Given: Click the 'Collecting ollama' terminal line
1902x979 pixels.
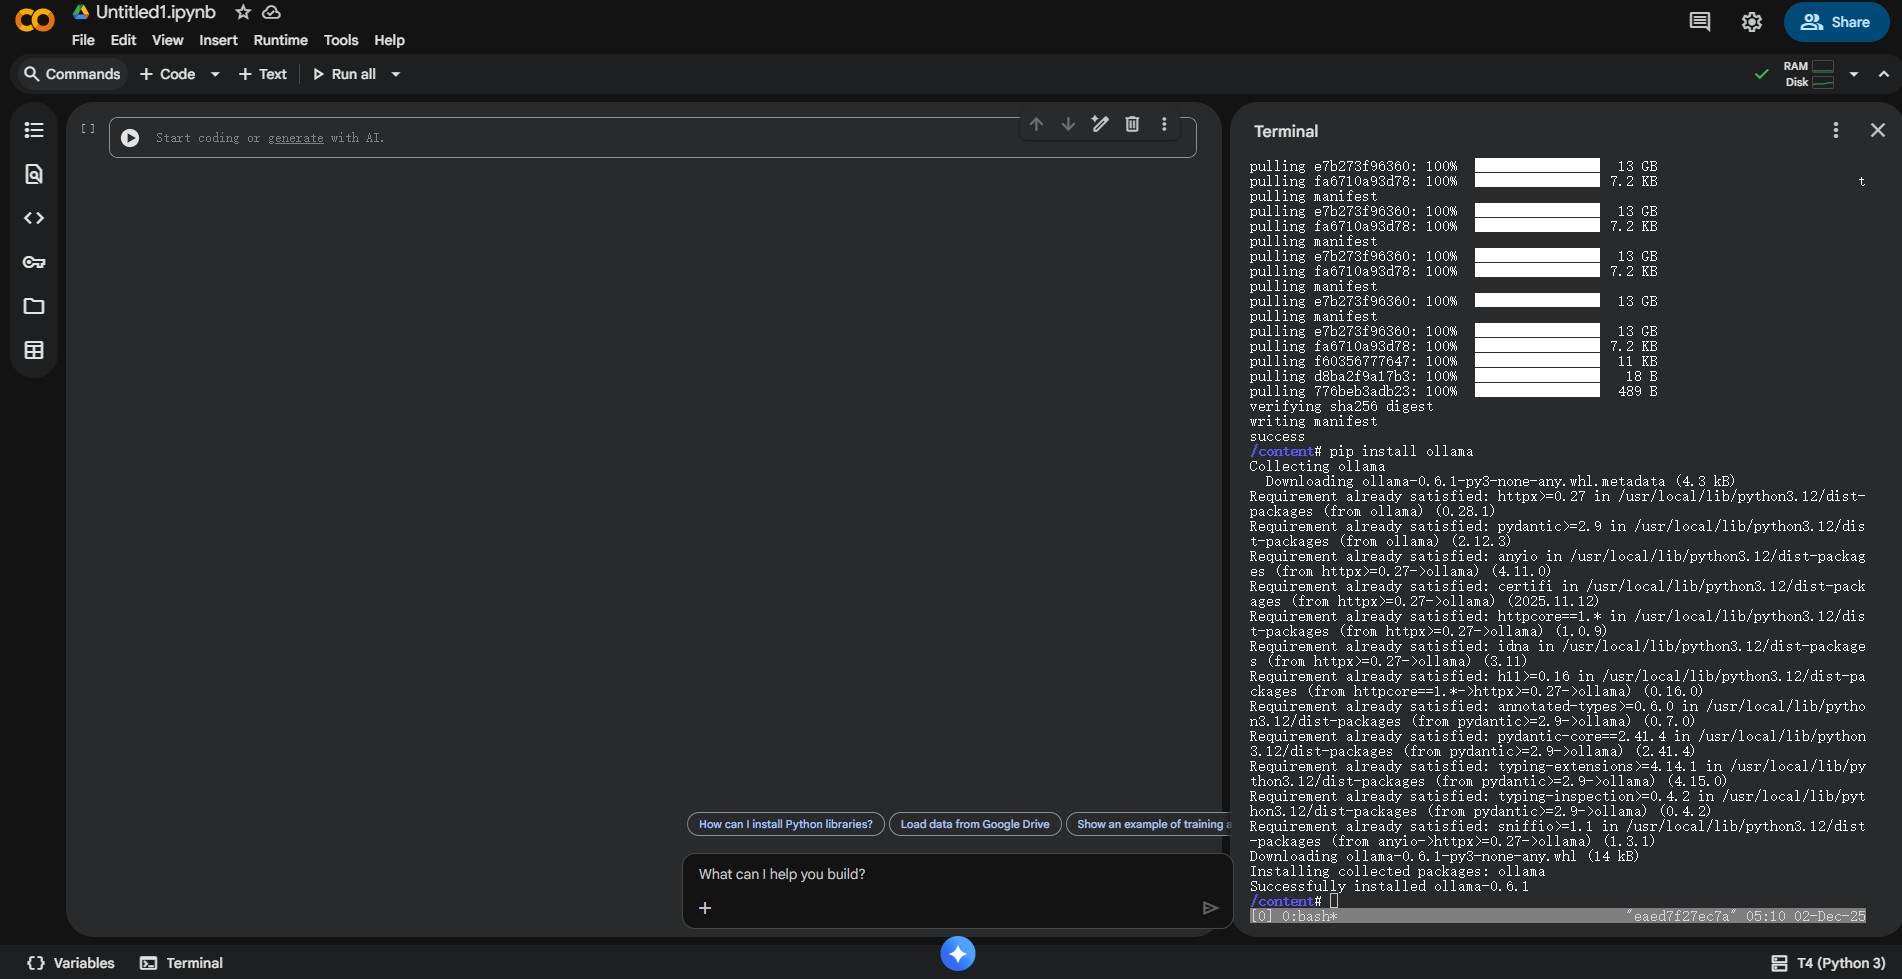Looking at the screenshot, I should click(x=1317, y=466).
